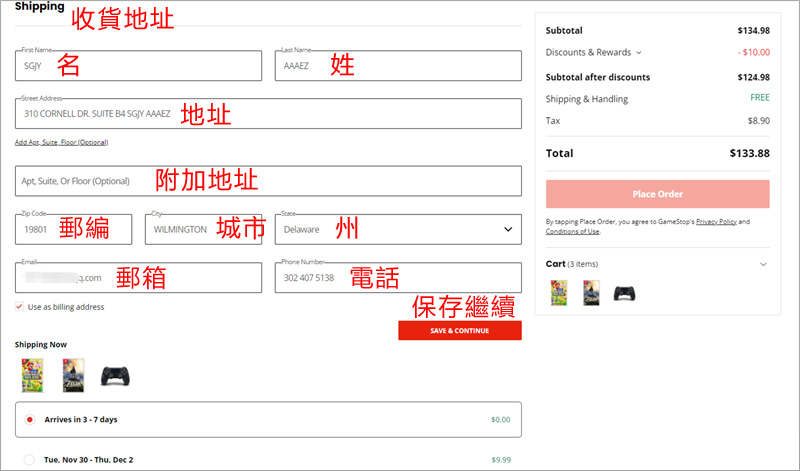Click the Zip Code field
The height and width of the screenshot is (471, 800).
(73, 229)
